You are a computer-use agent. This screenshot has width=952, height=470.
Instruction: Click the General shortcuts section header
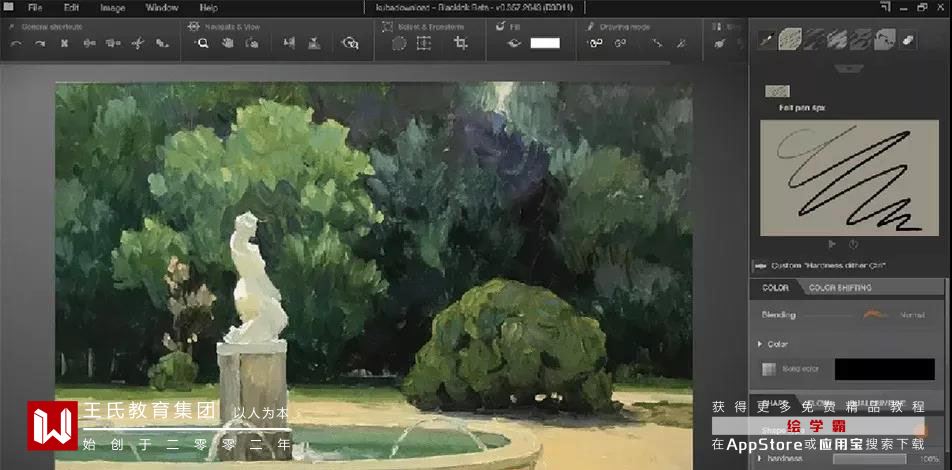click(52, 27)
